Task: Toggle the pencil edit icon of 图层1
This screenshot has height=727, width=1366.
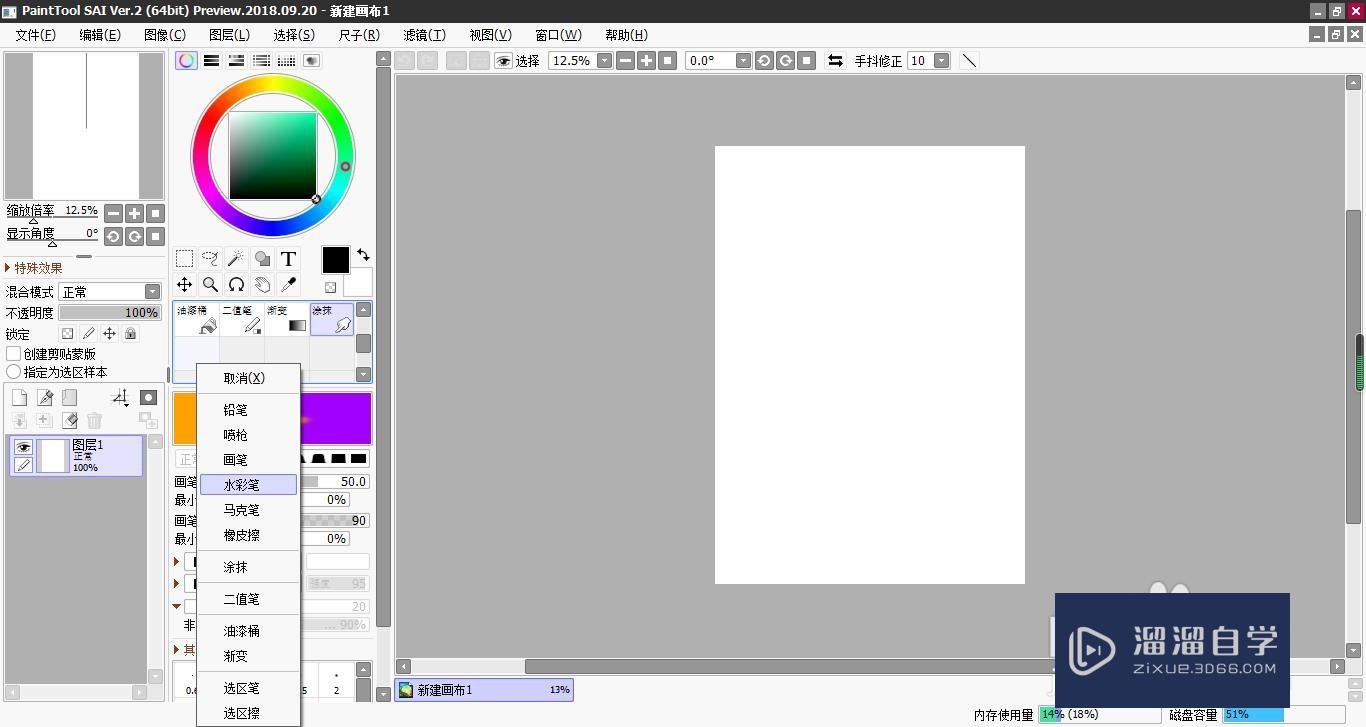Action: 23,464
